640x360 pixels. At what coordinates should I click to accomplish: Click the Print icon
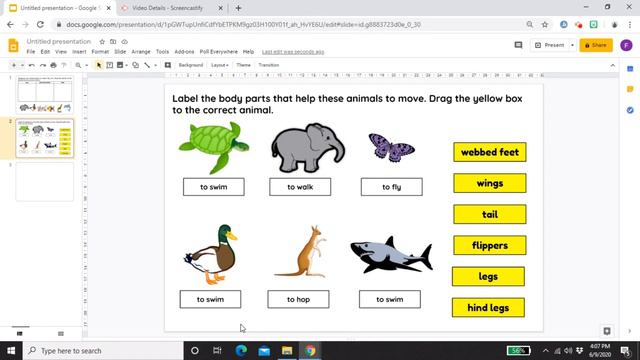click(x=53, y=65)
